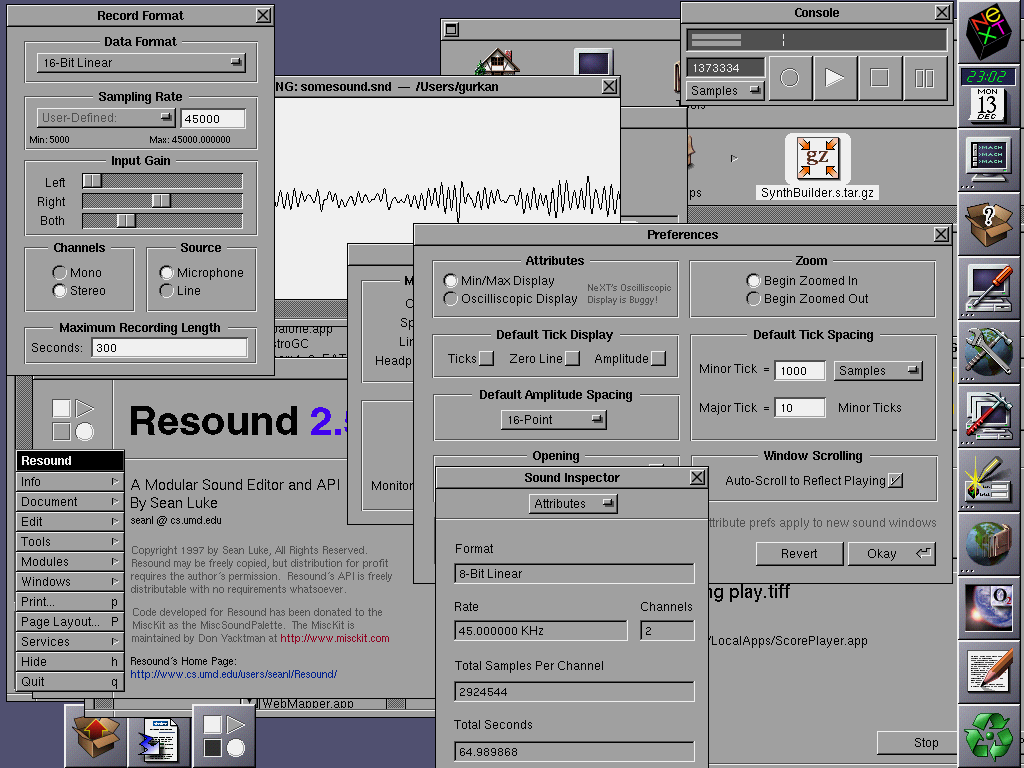Image resolution: width=1024 pixels, height=768 pixels.
Task: Click the open box with red arrow icon
Action: pos(96,737)
